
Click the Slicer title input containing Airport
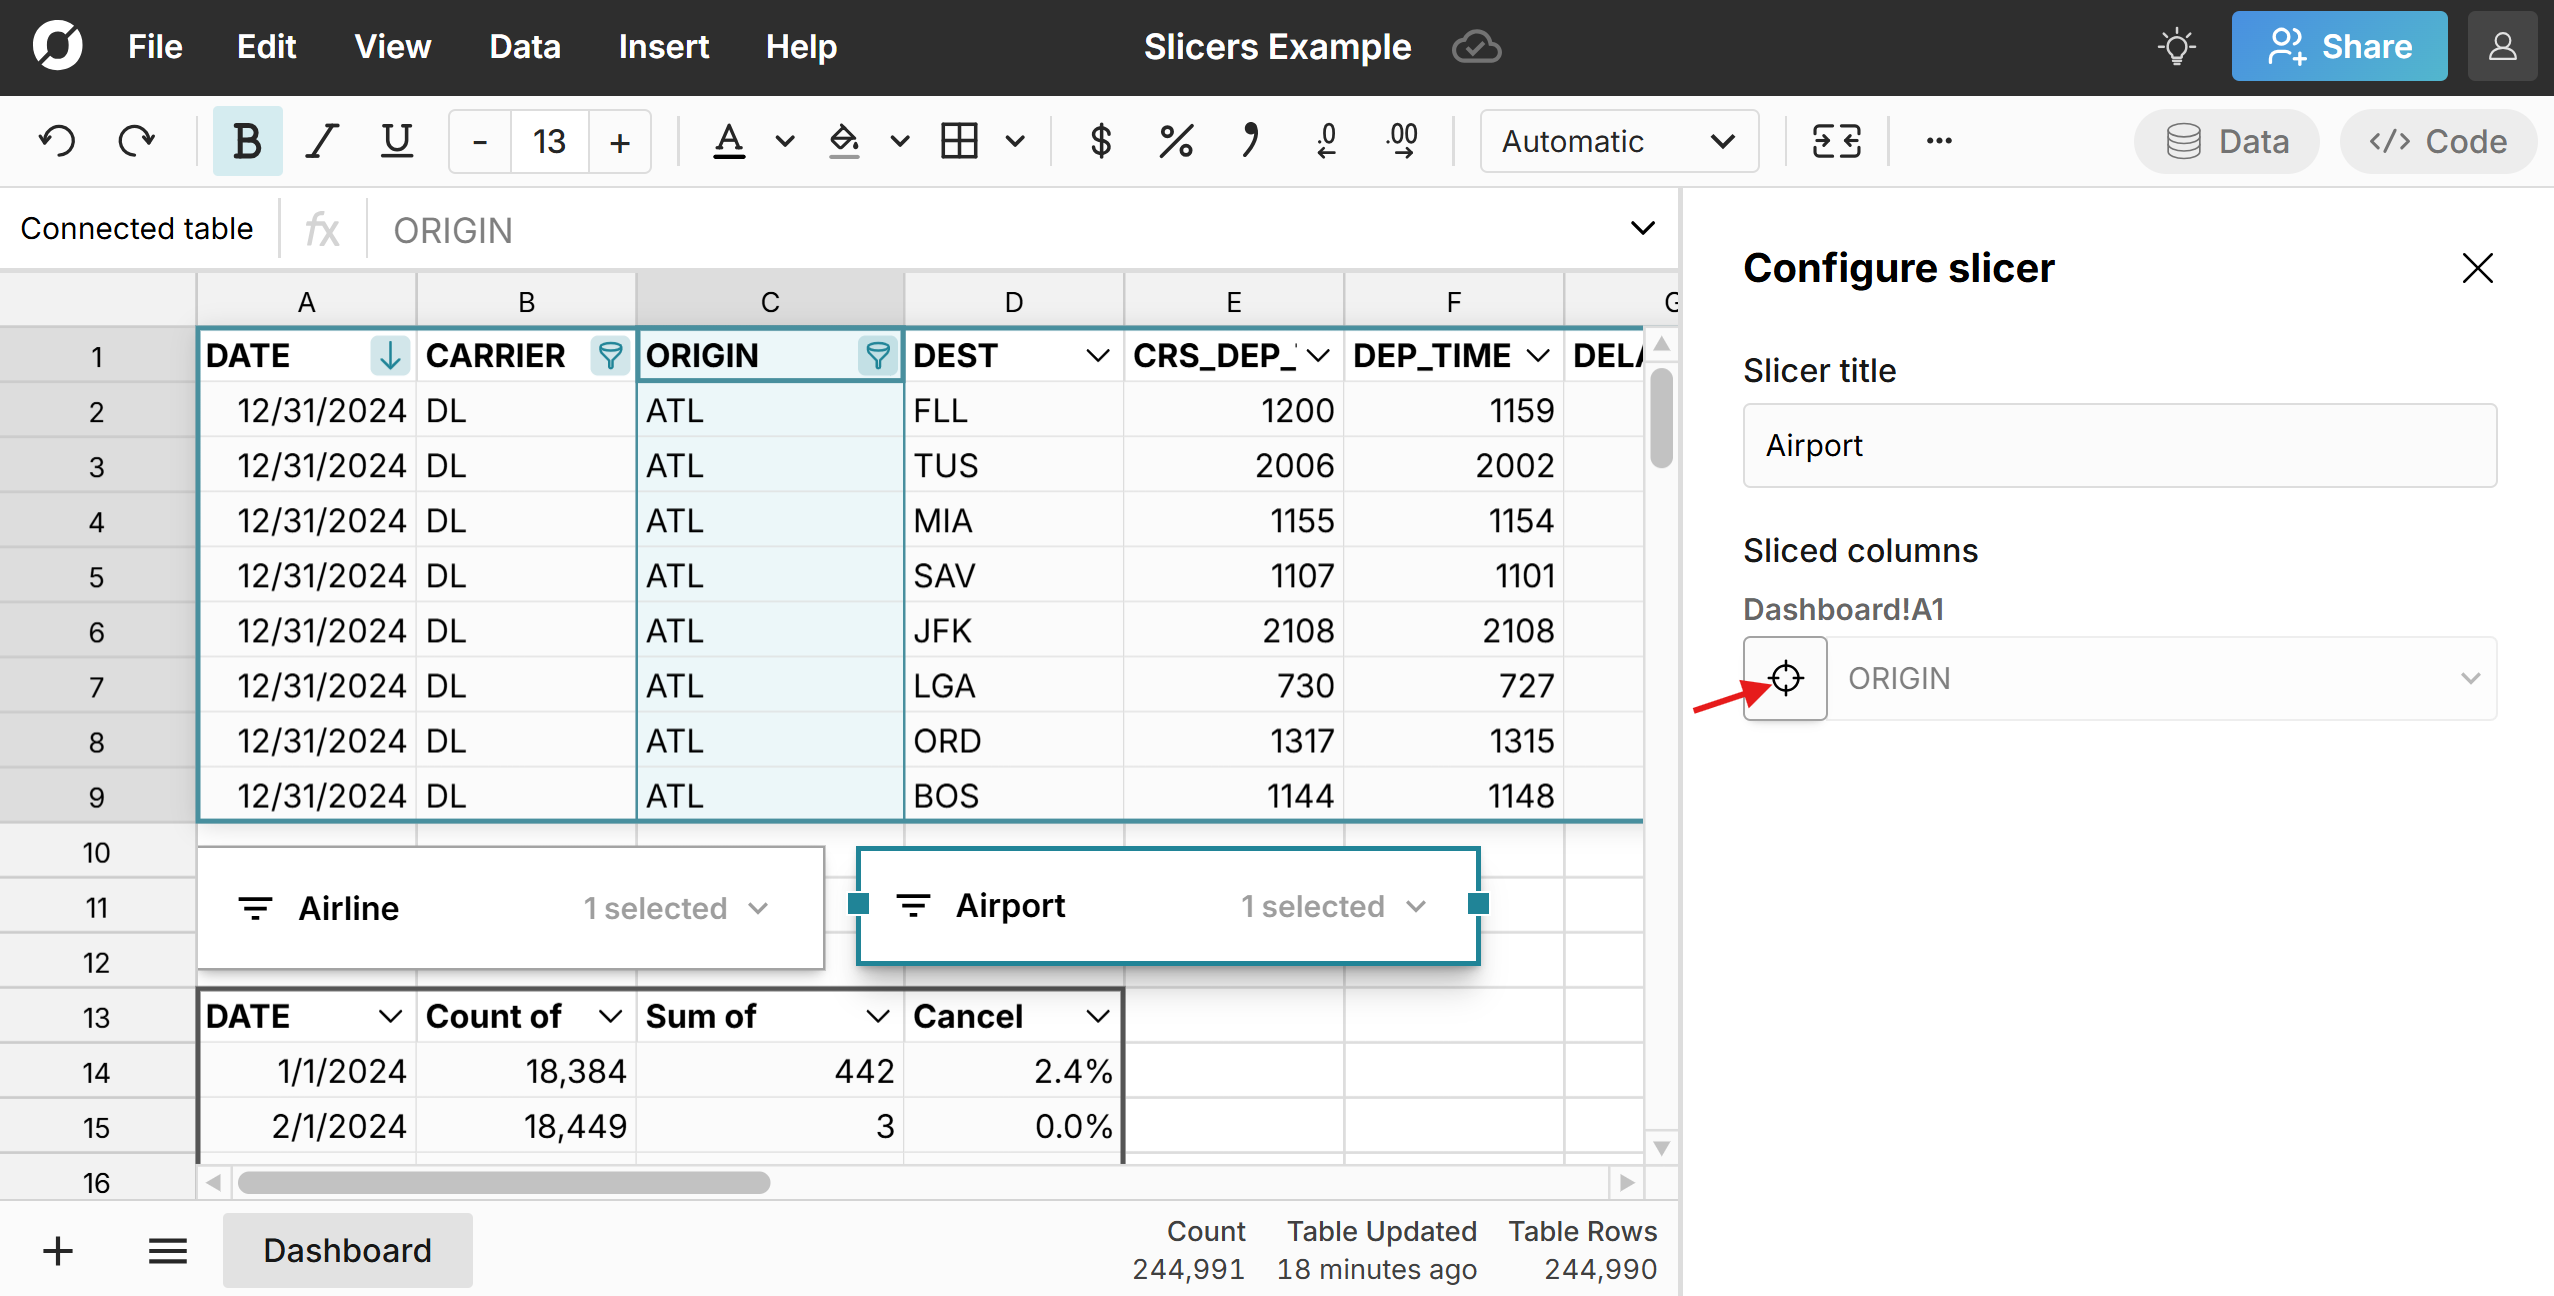click(2119, 445)
